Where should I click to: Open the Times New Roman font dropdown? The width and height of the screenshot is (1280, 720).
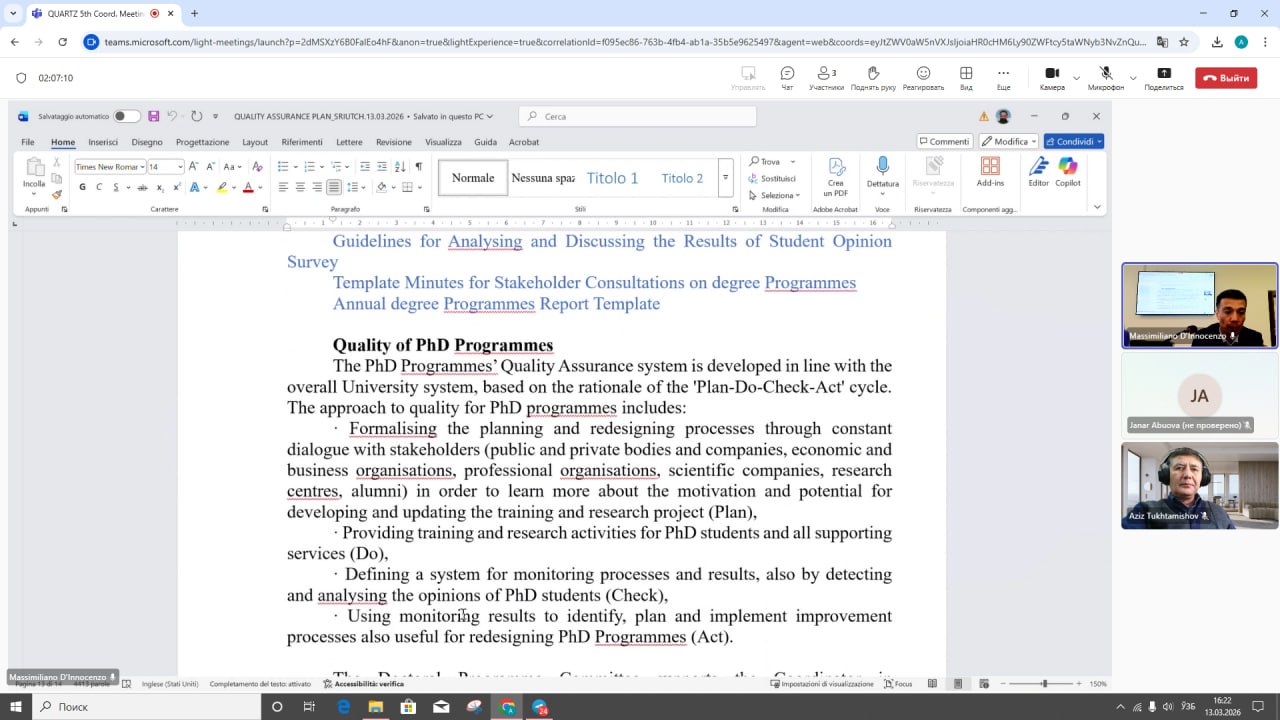(143, 167)
